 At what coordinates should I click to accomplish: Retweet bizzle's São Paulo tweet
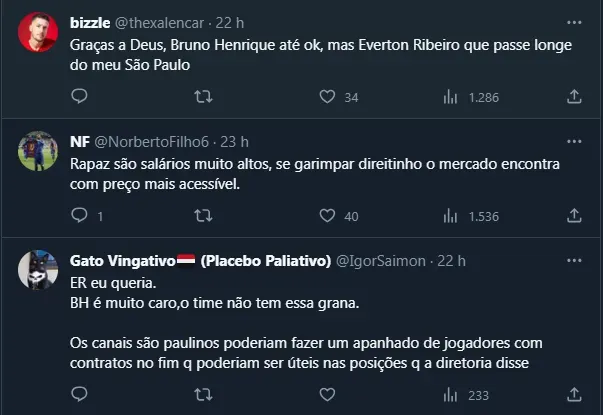click(203, 97)
